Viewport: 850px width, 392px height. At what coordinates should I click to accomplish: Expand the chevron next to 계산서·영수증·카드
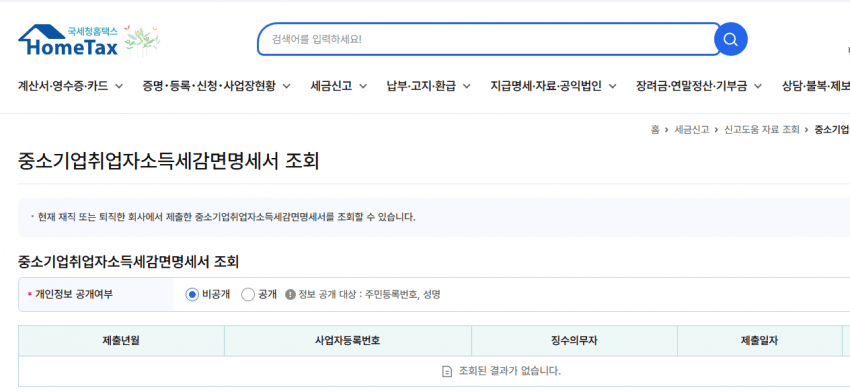[x=119, y=86]
